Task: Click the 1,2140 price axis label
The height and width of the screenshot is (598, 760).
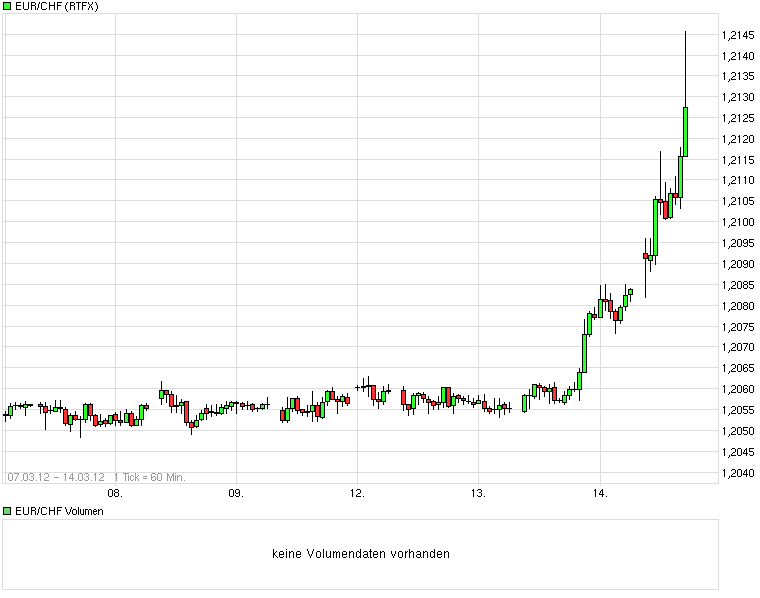Action: click(x=738, y=56)
